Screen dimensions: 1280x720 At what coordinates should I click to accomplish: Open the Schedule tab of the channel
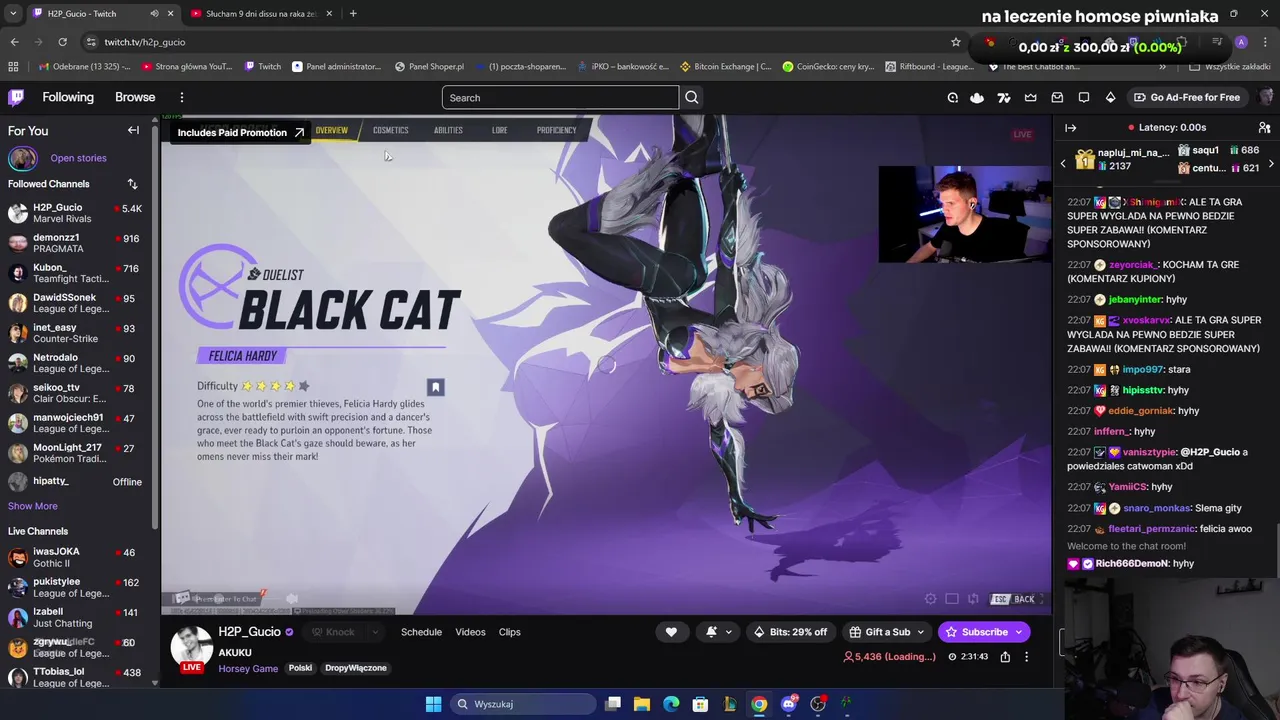(421, 632)
